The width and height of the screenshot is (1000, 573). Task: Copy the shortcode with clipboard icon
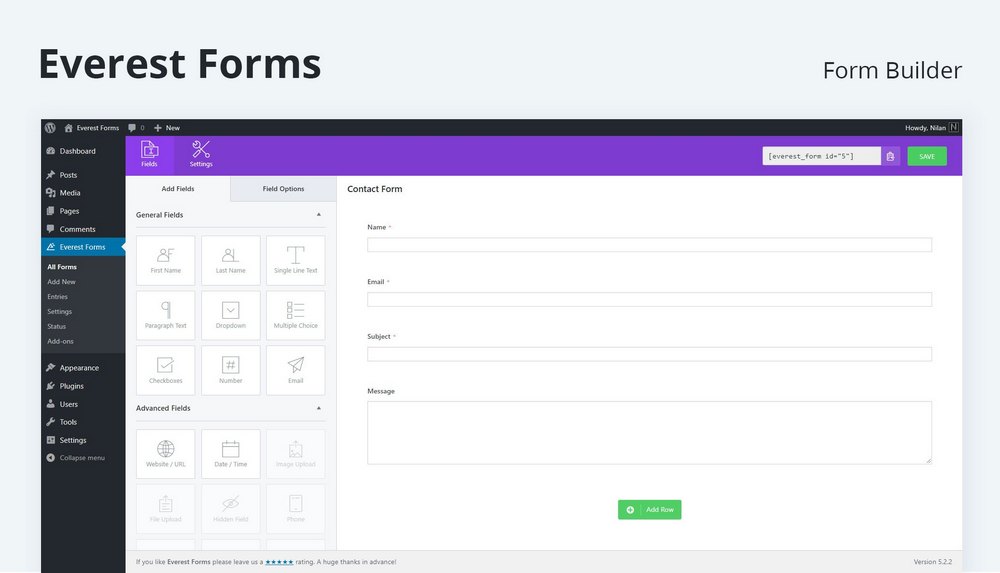890,156
